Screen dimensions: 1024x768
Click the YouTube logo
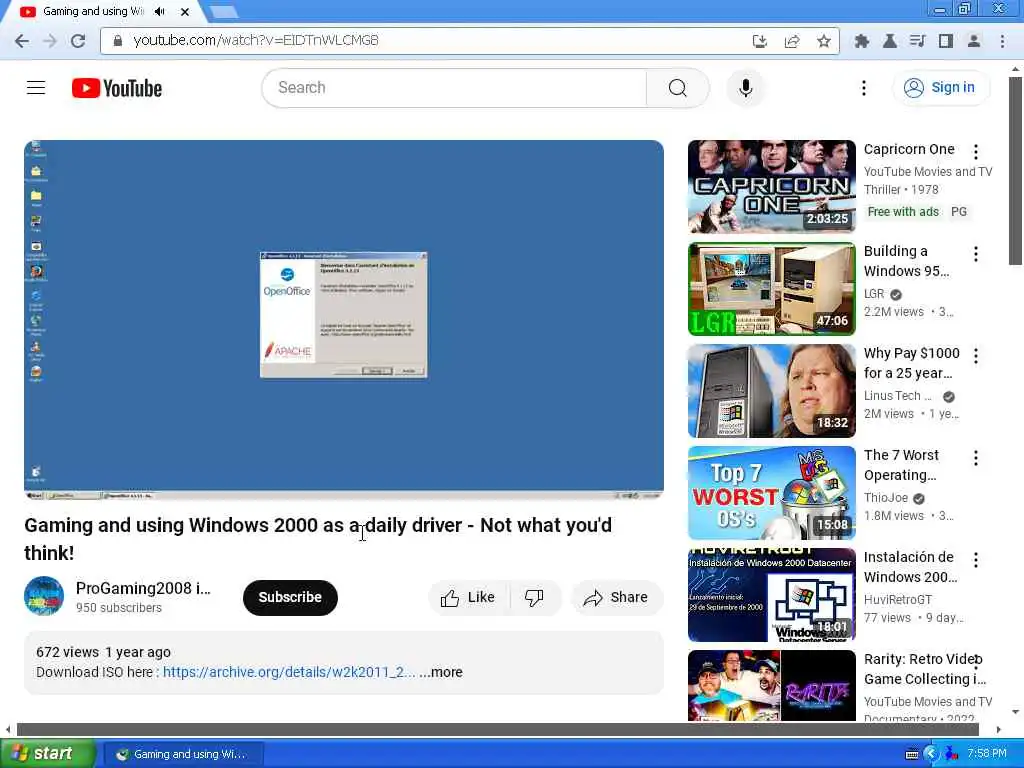tap(117, 88)
